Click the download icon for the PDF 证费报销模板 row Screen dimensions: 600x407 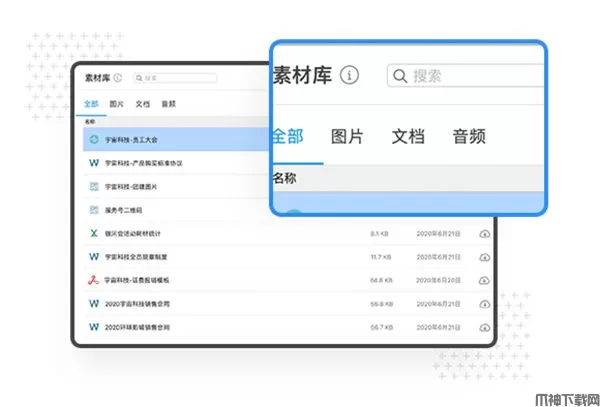coord(484,281)
